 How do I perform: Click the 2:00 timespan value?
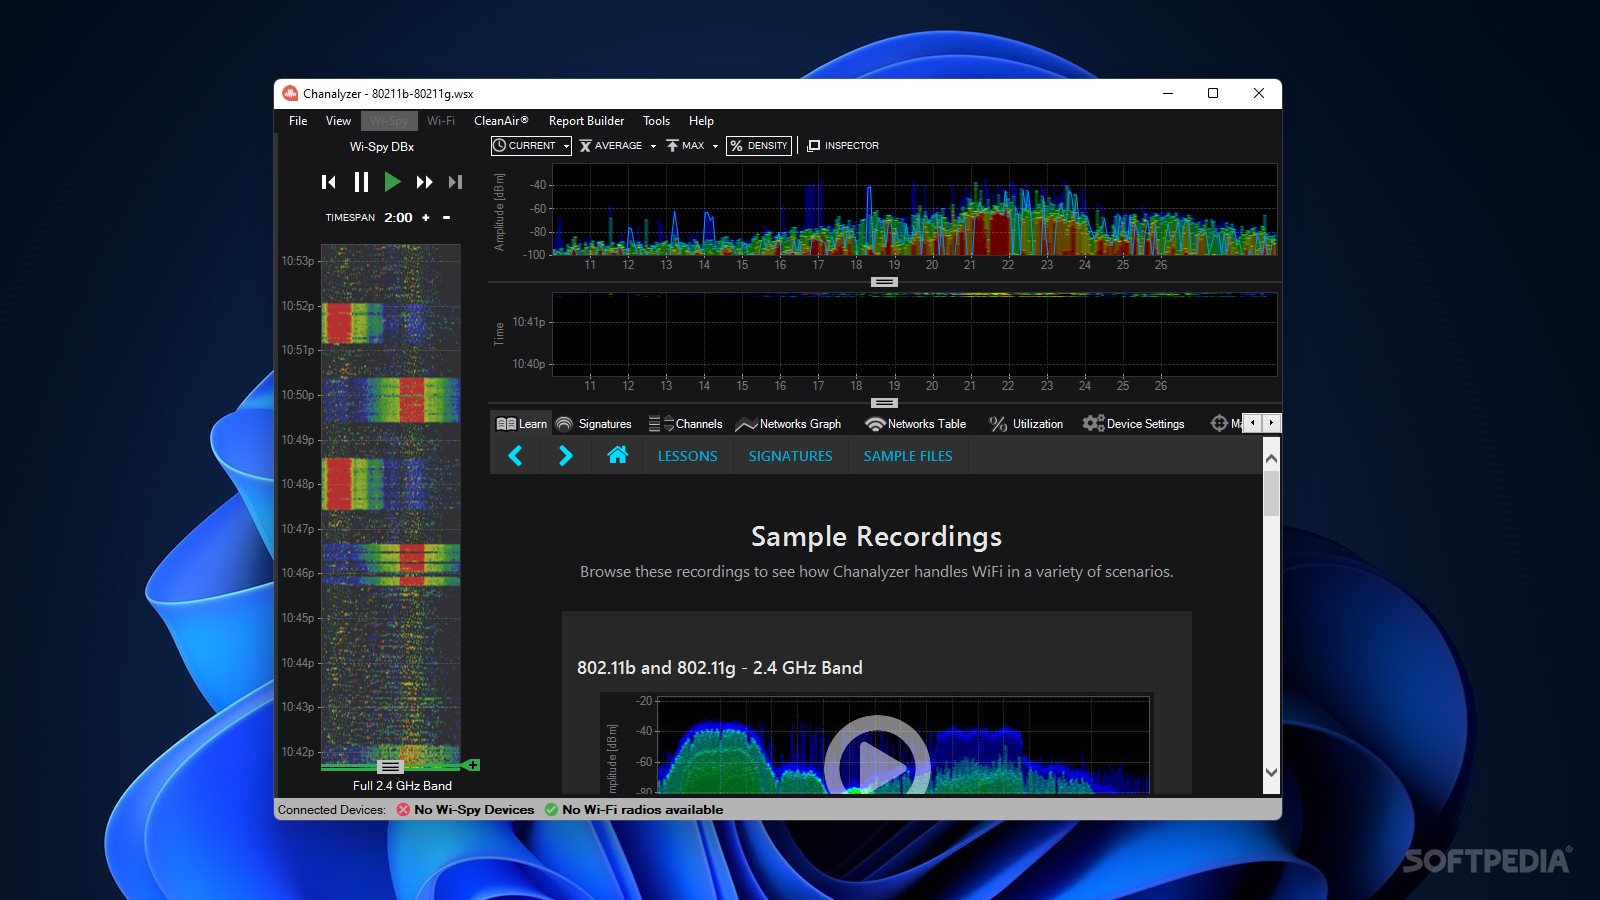(x=398, y=218)
